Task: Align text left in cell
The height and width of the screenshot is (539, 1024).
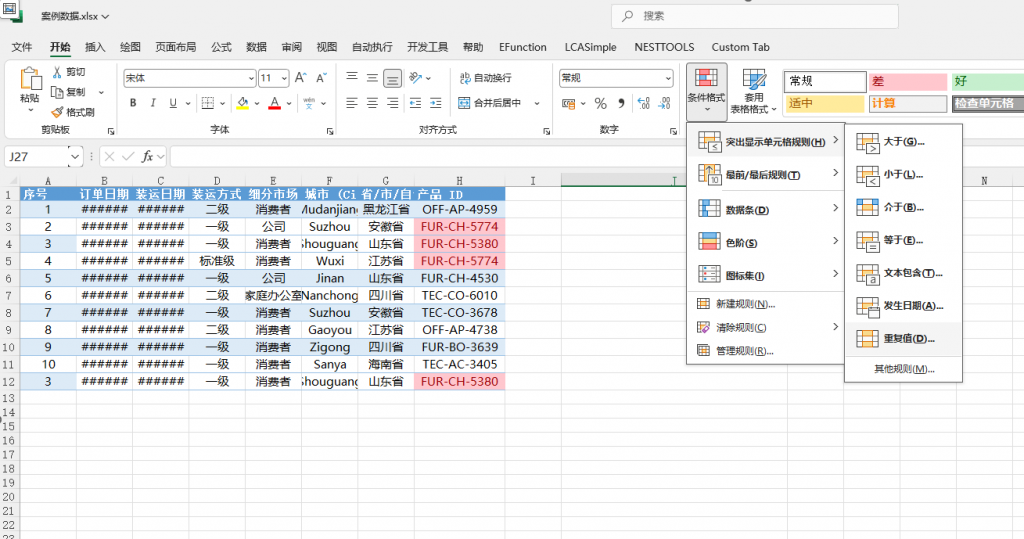Action: click(x=352, y=103)
